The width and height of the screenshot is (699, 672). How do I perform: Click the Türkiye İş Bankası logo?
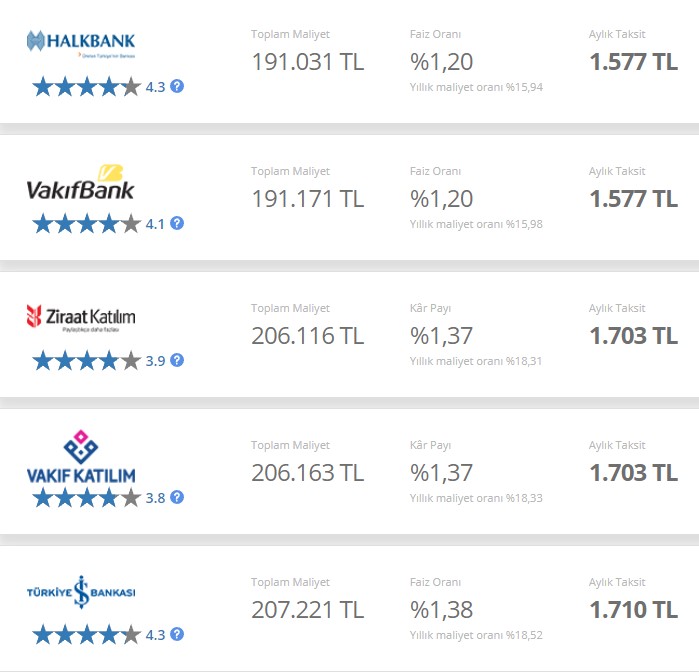[81, 593]
